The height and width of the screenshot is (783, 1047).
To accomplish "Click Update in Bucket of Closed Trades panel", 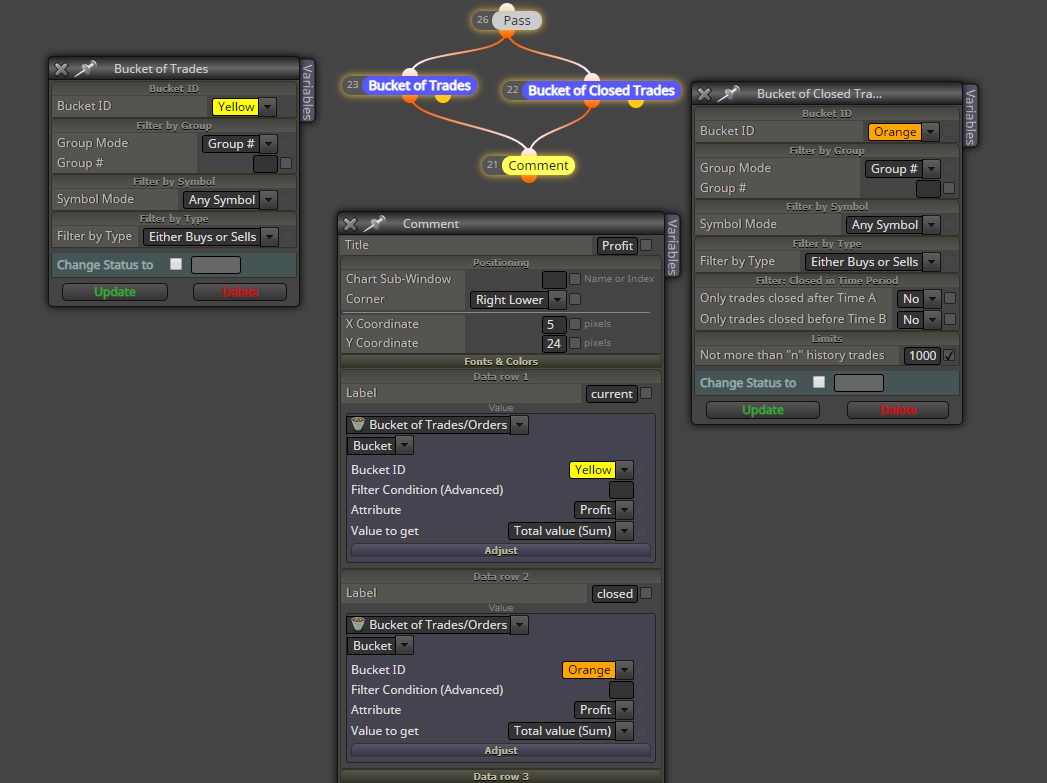I will [763, 410].
